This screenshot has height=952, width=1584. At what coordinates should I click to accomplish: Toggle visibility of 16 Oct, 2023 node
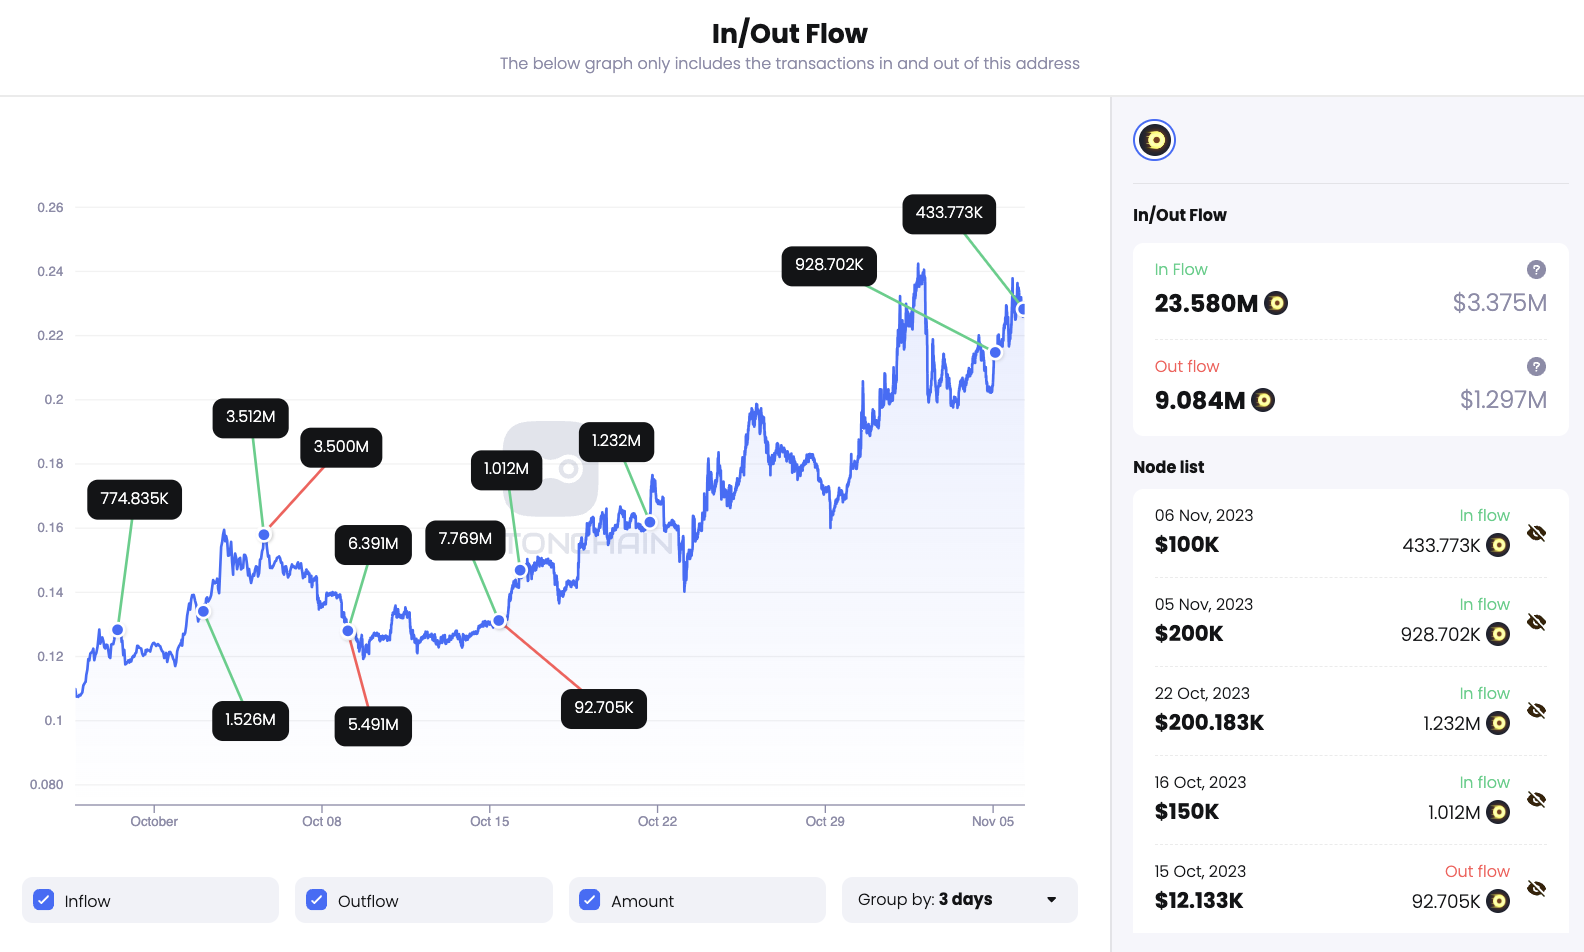(x=1537, y=800)
